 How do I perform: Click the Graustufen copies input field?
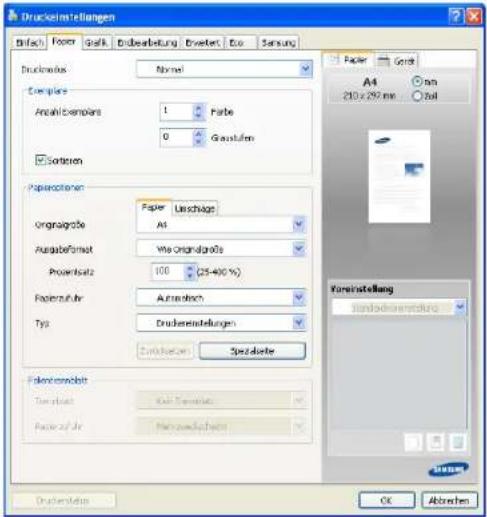(x=177, y=137)
